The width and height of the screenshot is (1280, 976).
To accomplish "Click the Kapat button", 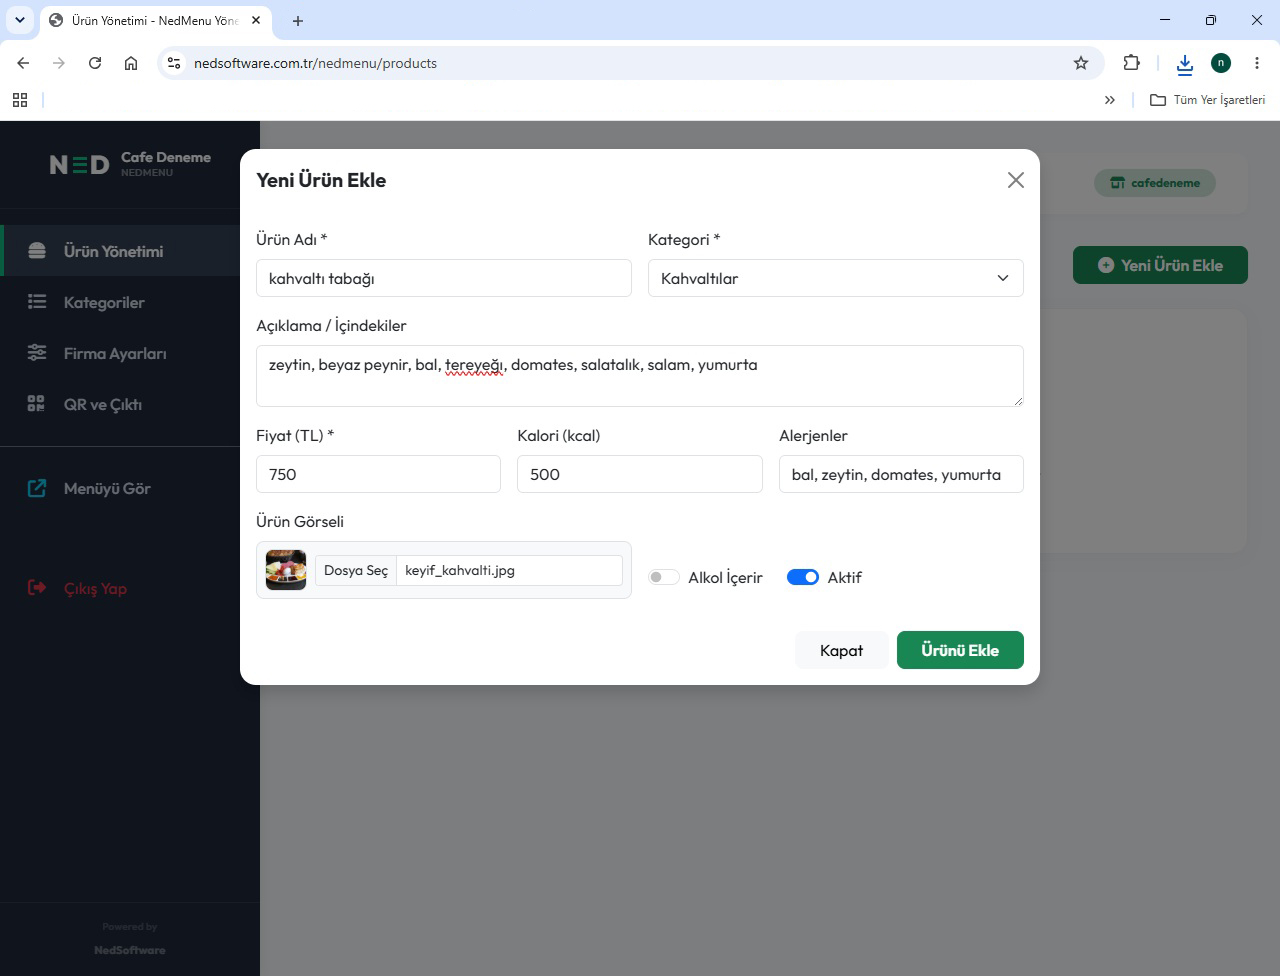I will pos(841,650).
